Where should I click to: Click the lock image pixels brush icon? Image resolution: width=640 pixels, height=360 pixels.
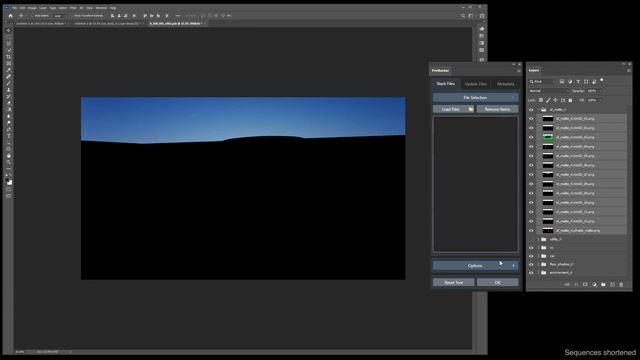[548, 100]
